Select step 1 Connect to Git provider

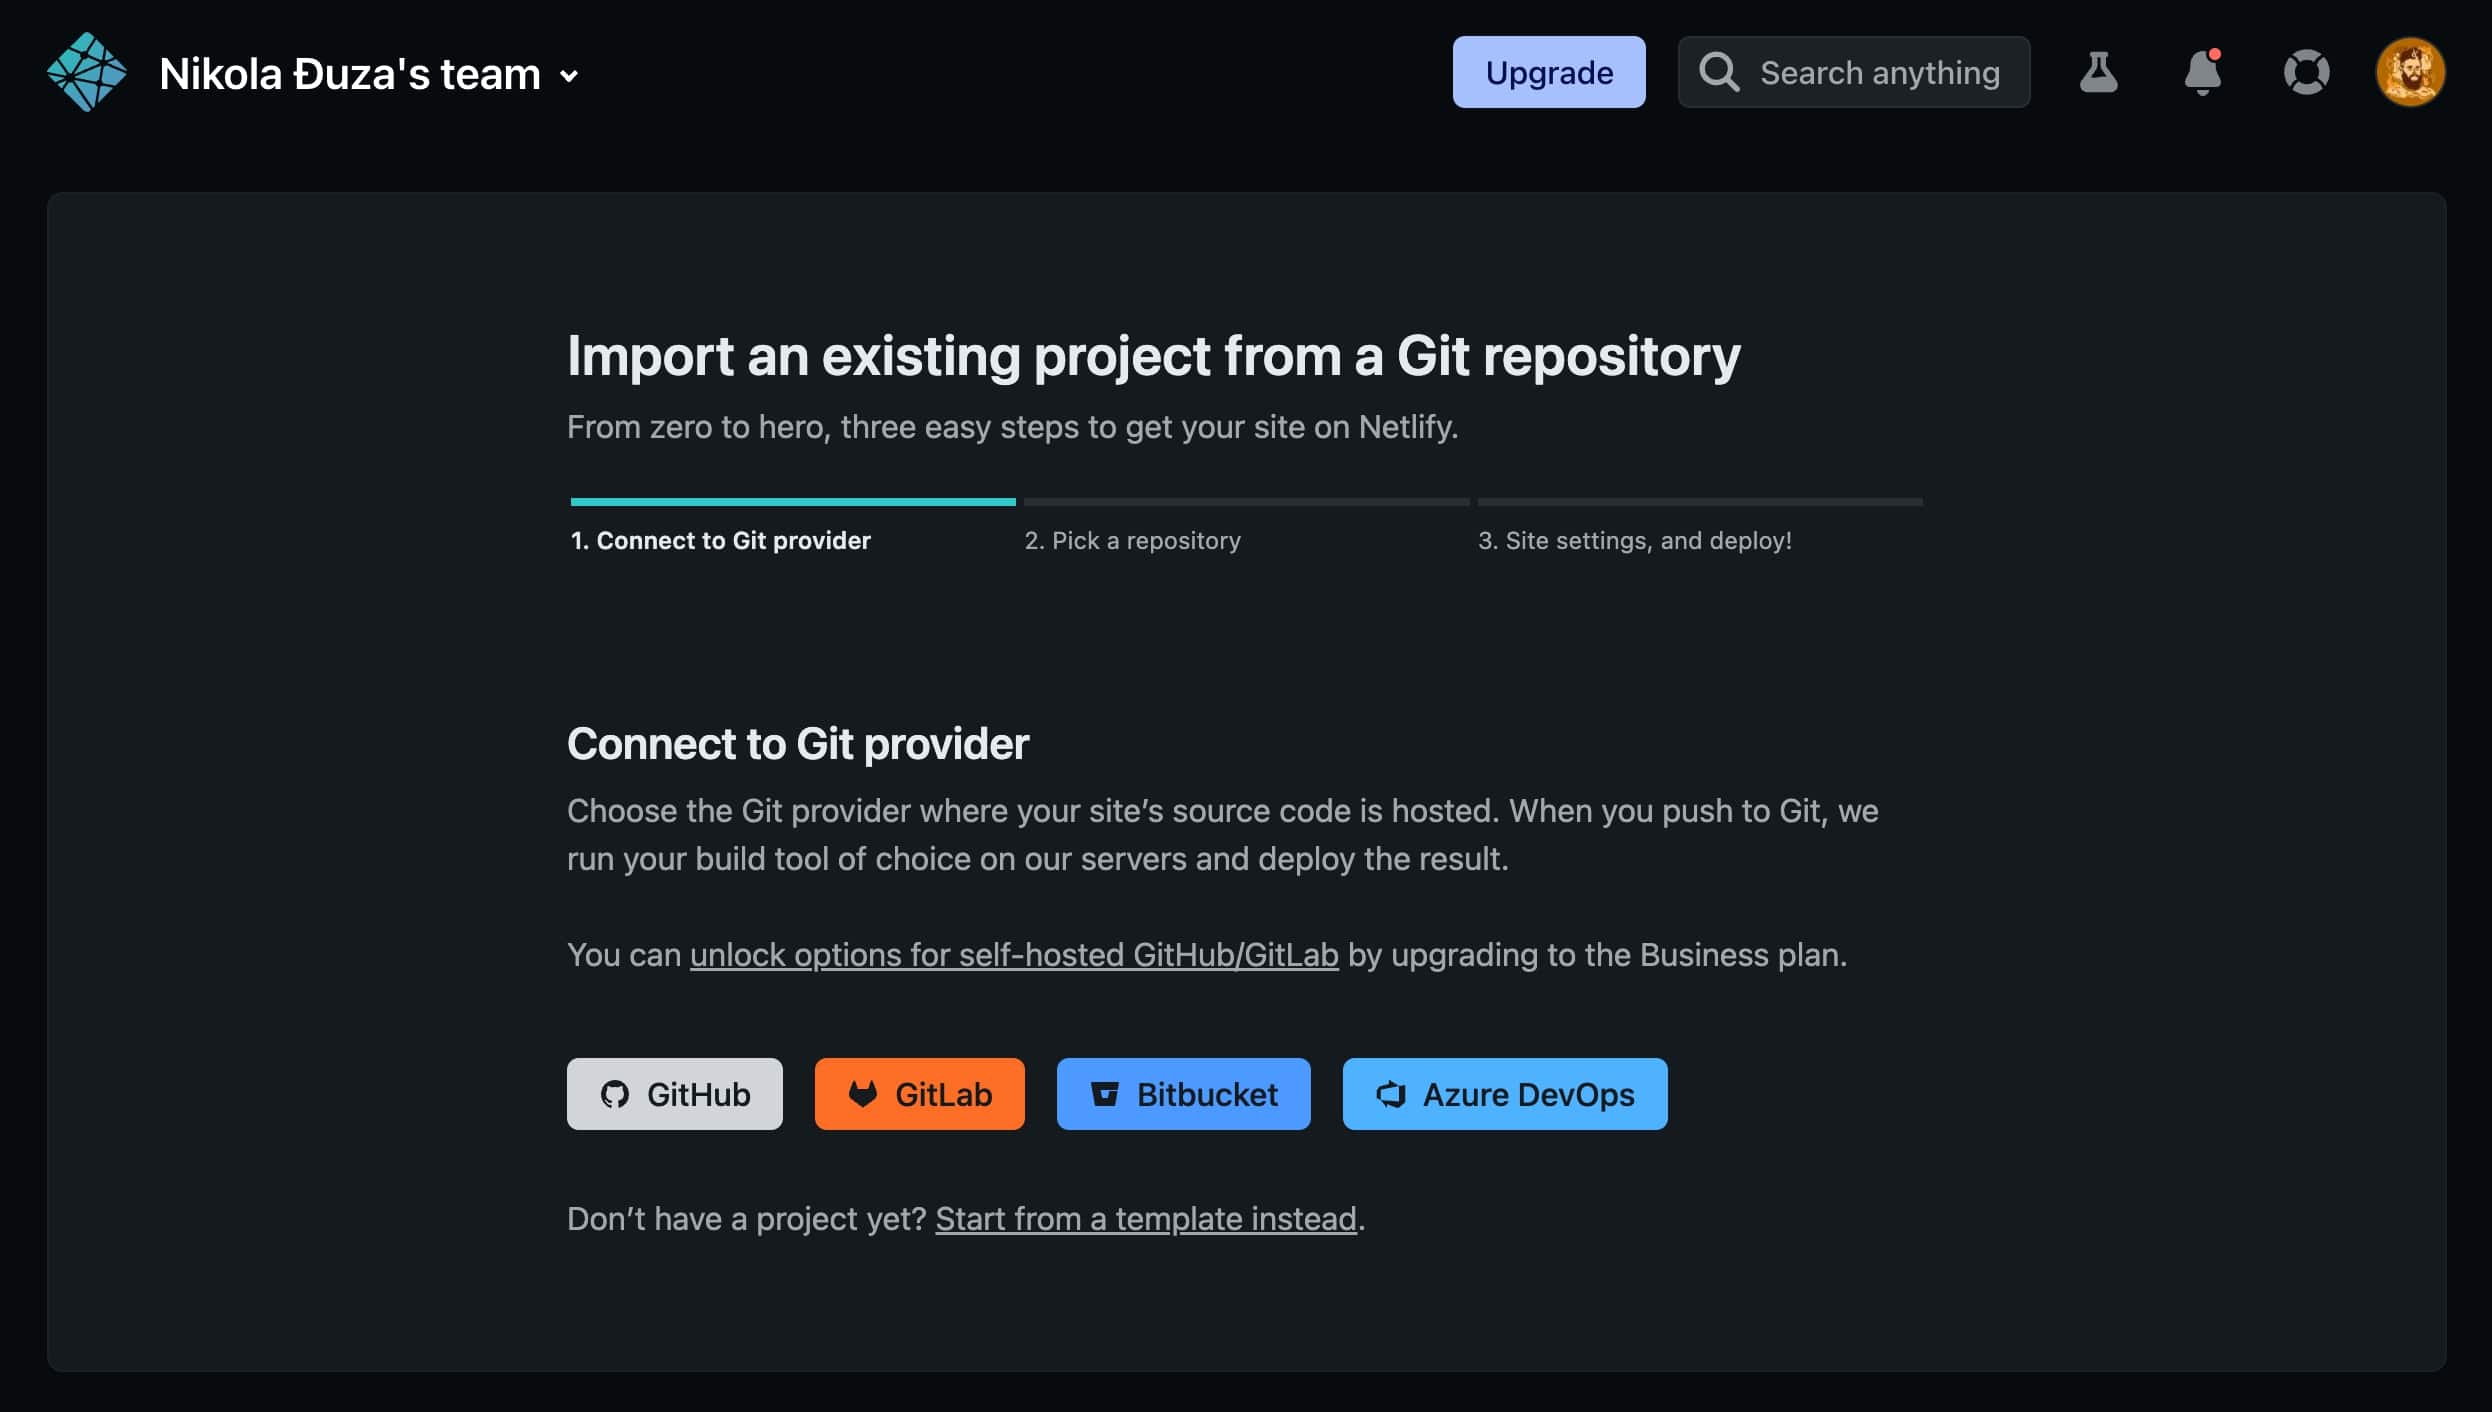coord(720,540)
